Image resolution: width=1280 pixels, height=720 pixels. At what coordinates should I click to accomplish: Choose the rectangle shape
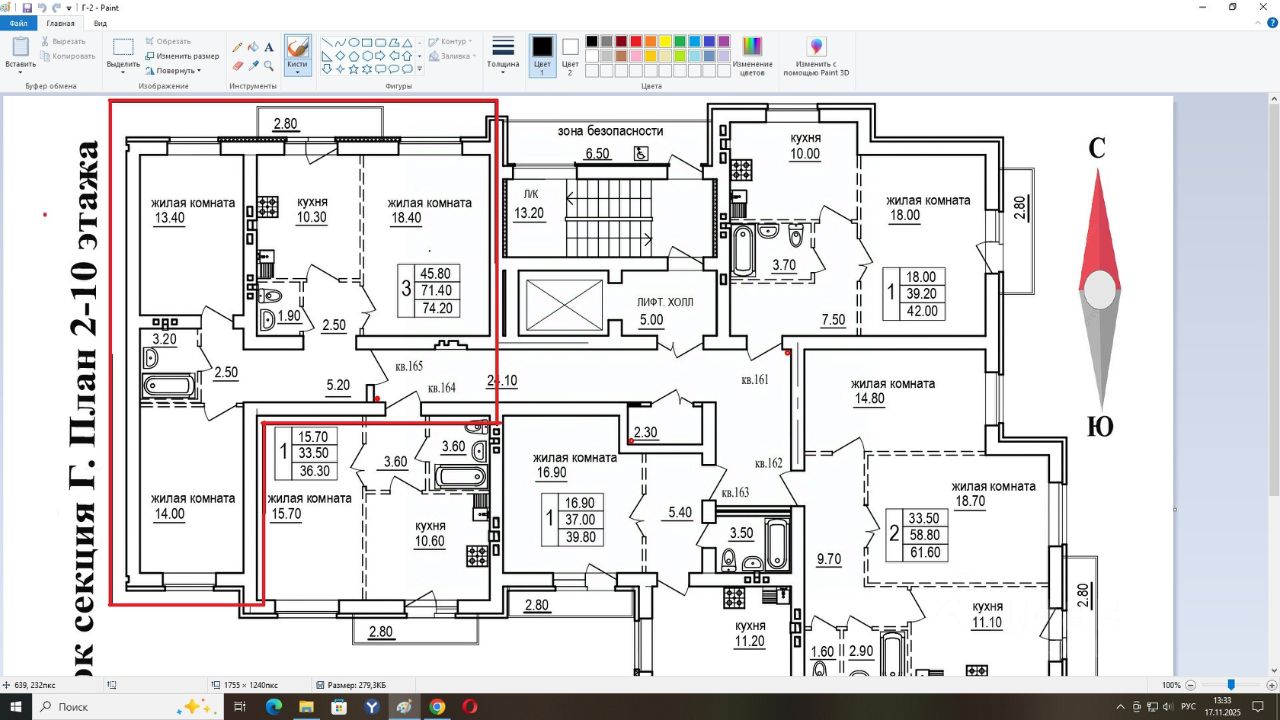(367, 42)
